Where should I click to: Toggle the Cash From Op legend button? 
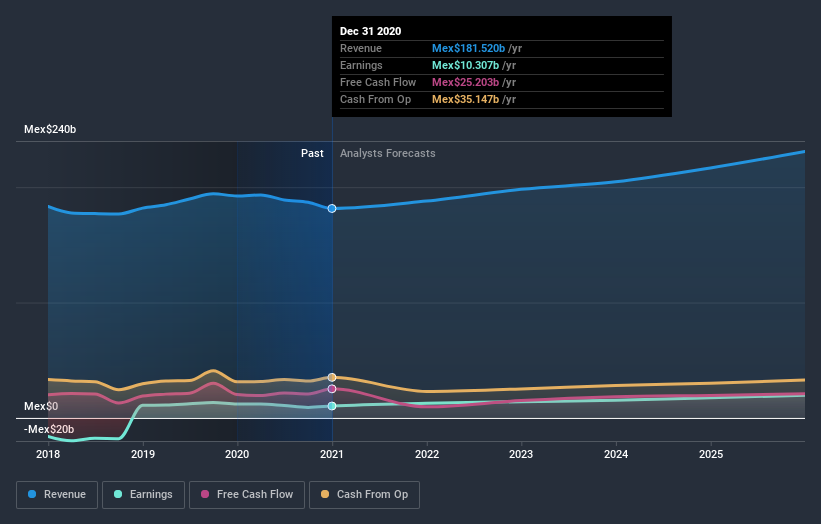point(364,495)
